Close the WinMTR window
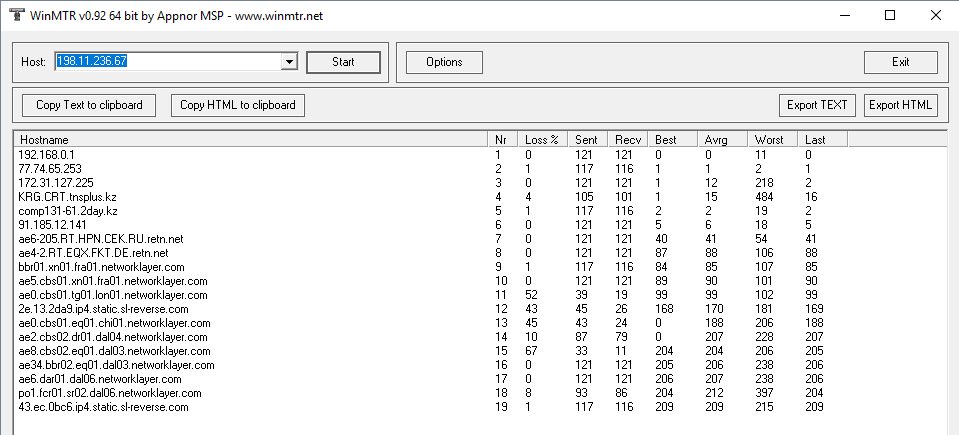The image size is (959, 435). click(935, 15)
